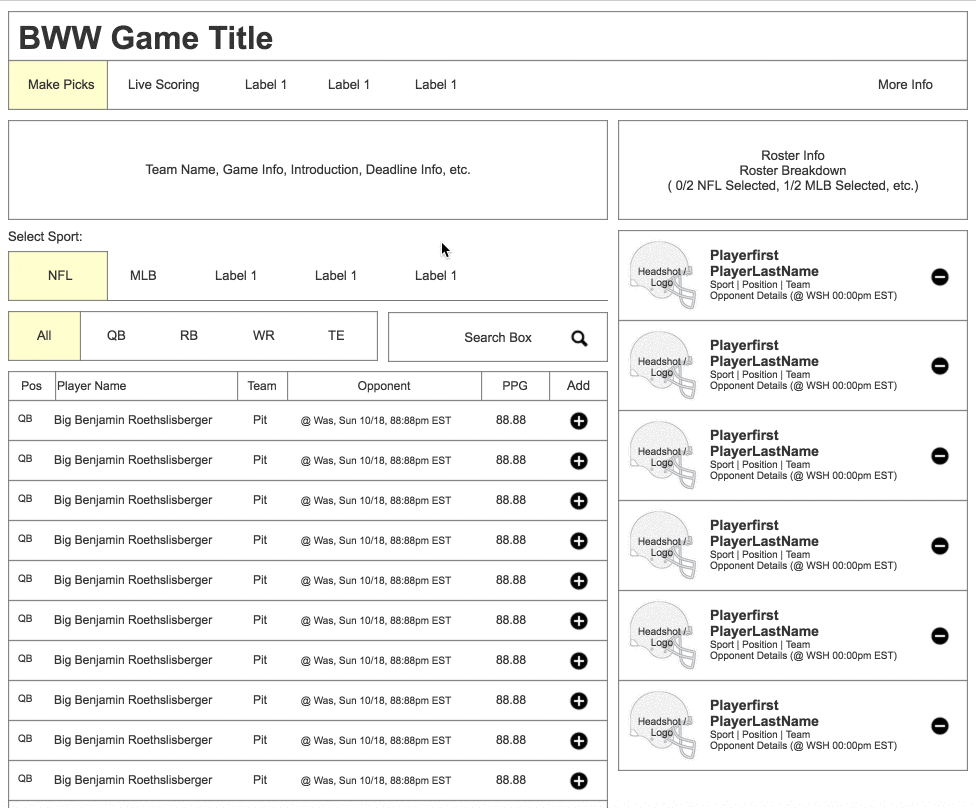Click the search magnifying glass icon
This screenshot has width=976, height=808.
(x=579, y=338)
